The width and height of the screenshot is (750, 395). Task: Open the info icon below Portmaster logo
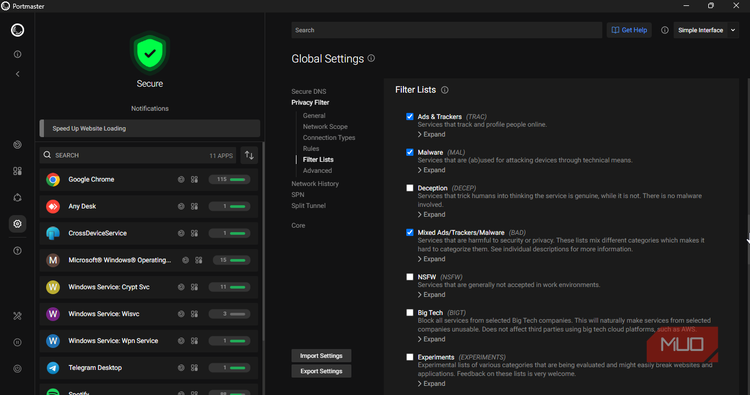pyautogui.click(x=17, y=55)
